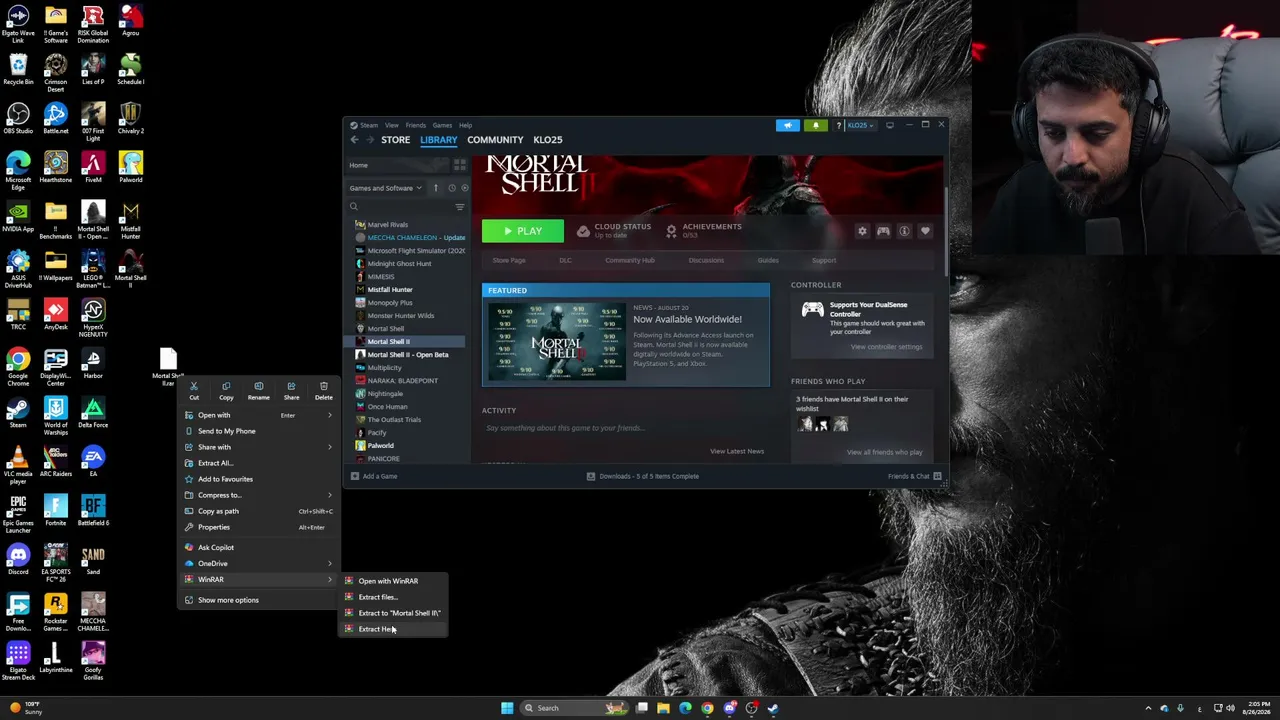Screen dimensions: 1280x720
Task: Click the Steam library grid view icon
Action: tap(460, 165)
